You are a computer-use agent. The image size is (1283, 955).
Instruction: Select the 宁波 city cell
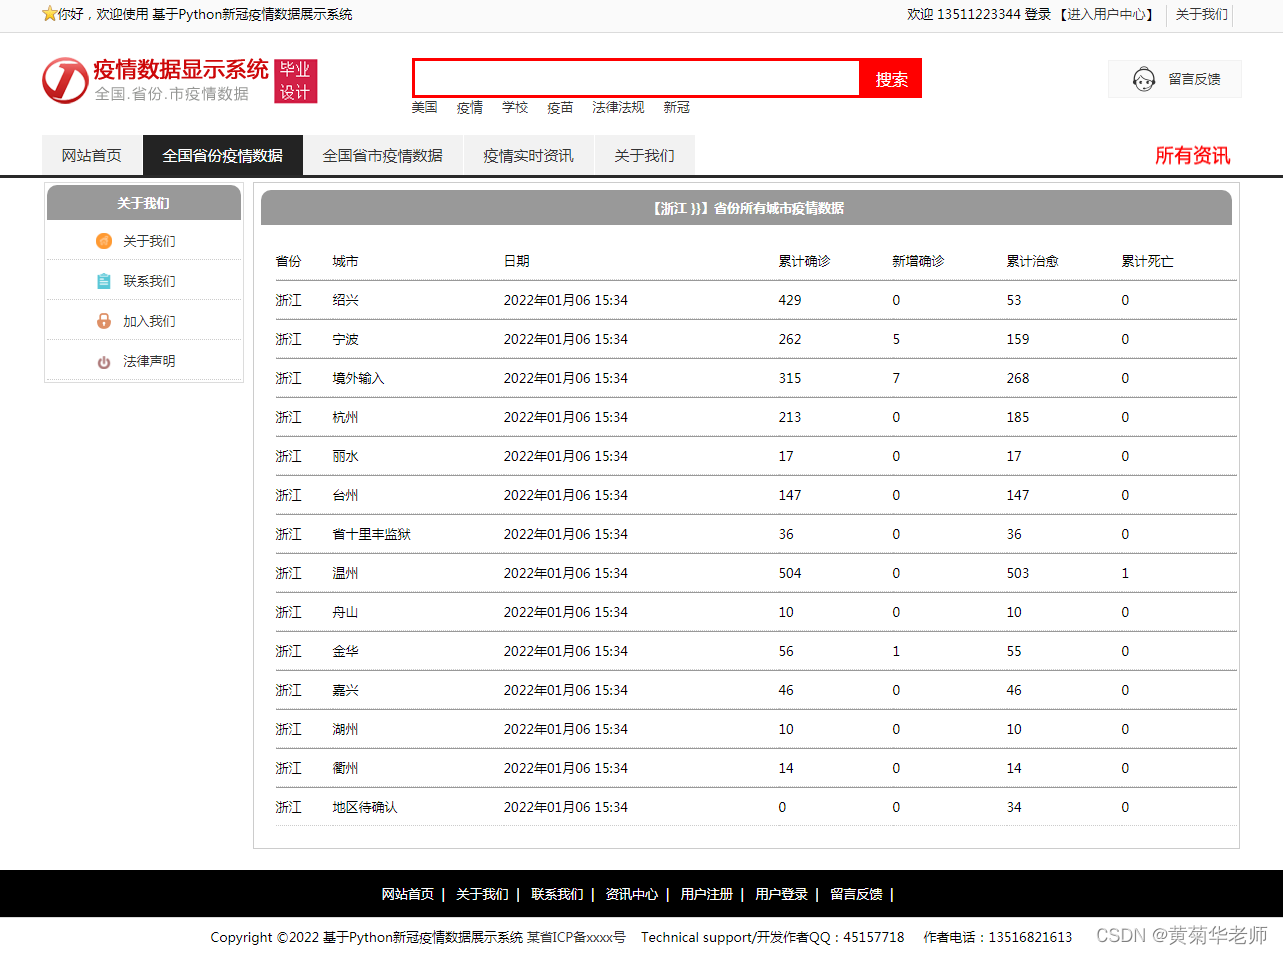346,339
